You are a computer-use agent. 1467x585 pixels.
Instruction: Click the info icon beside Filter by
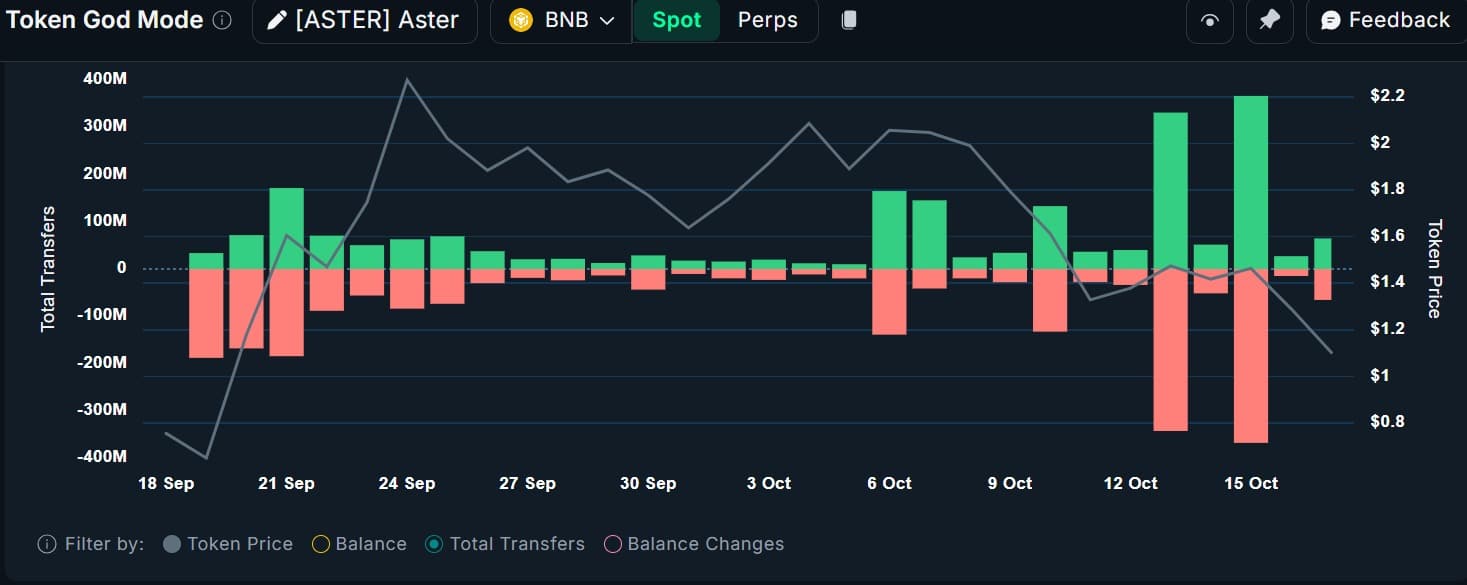pos(46,543)
